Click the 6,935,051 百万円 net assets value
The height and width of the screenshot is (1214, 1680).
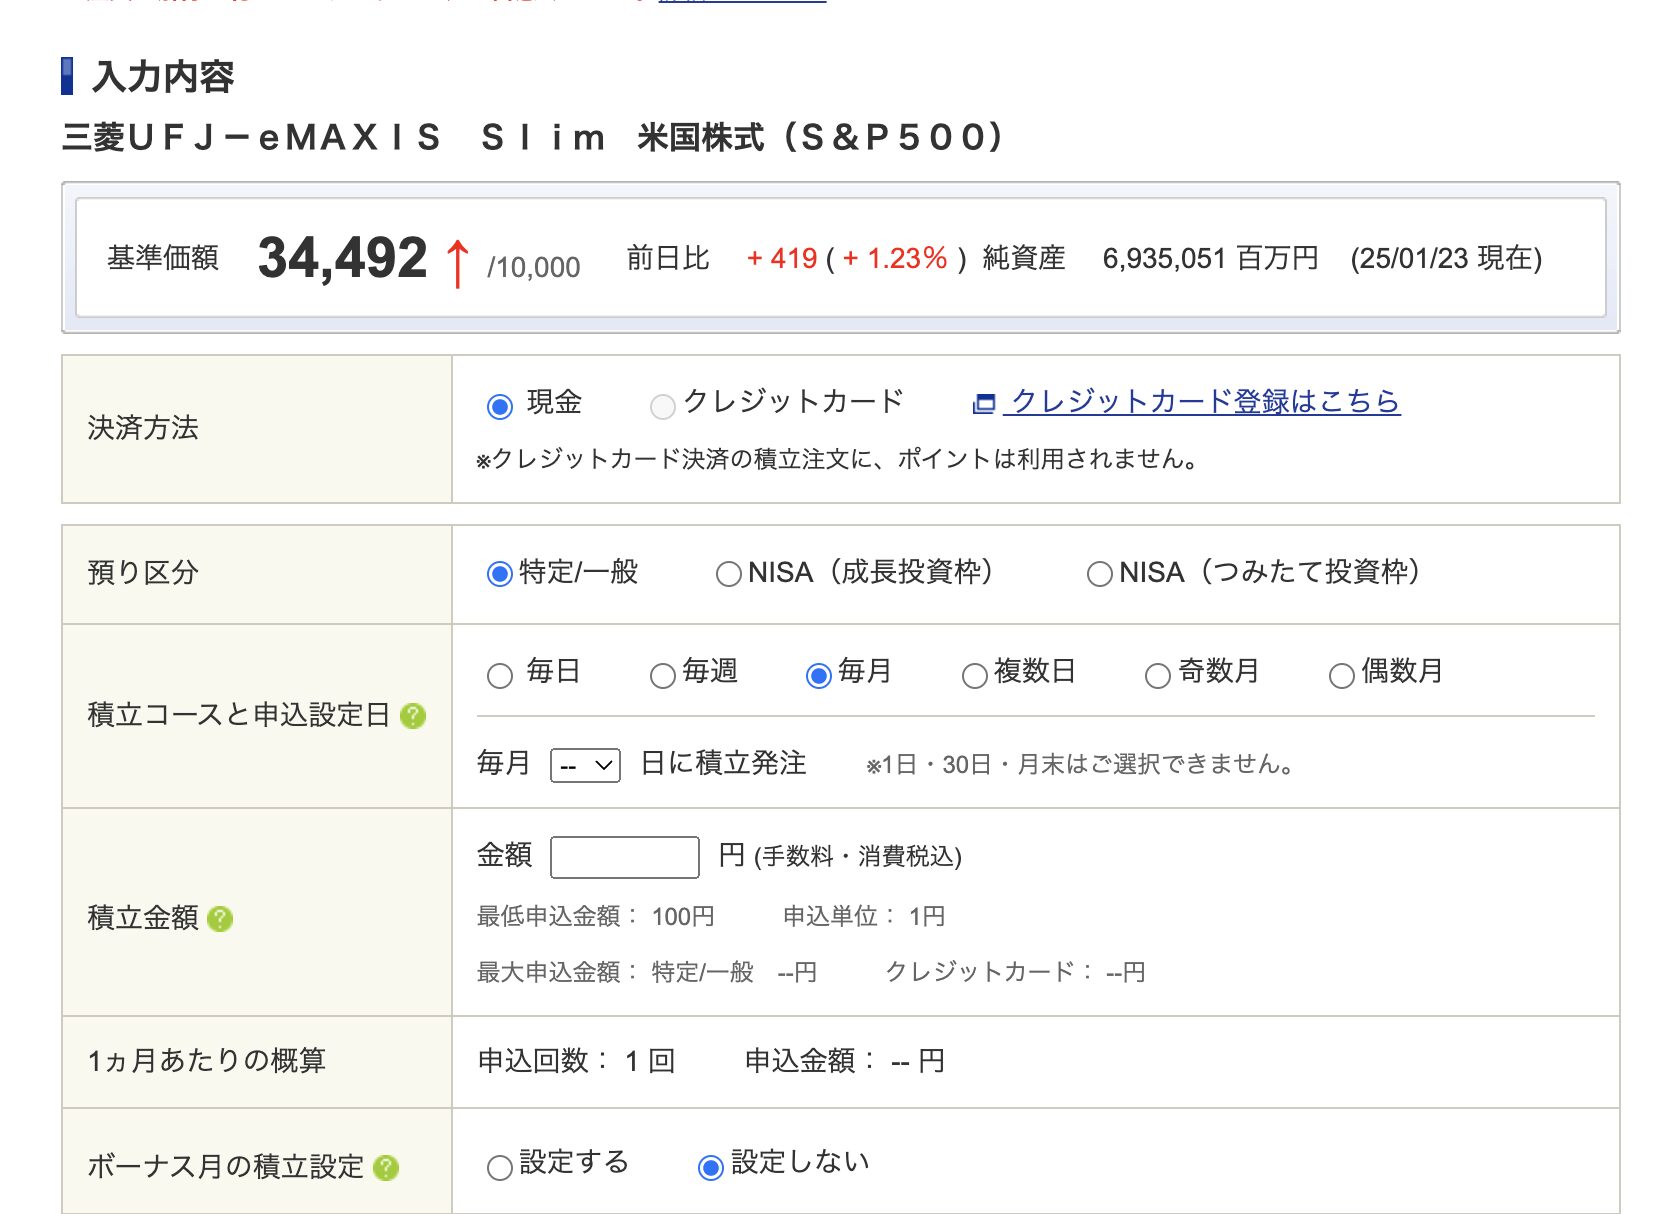pyautogui.click(x=1210, y=259)
